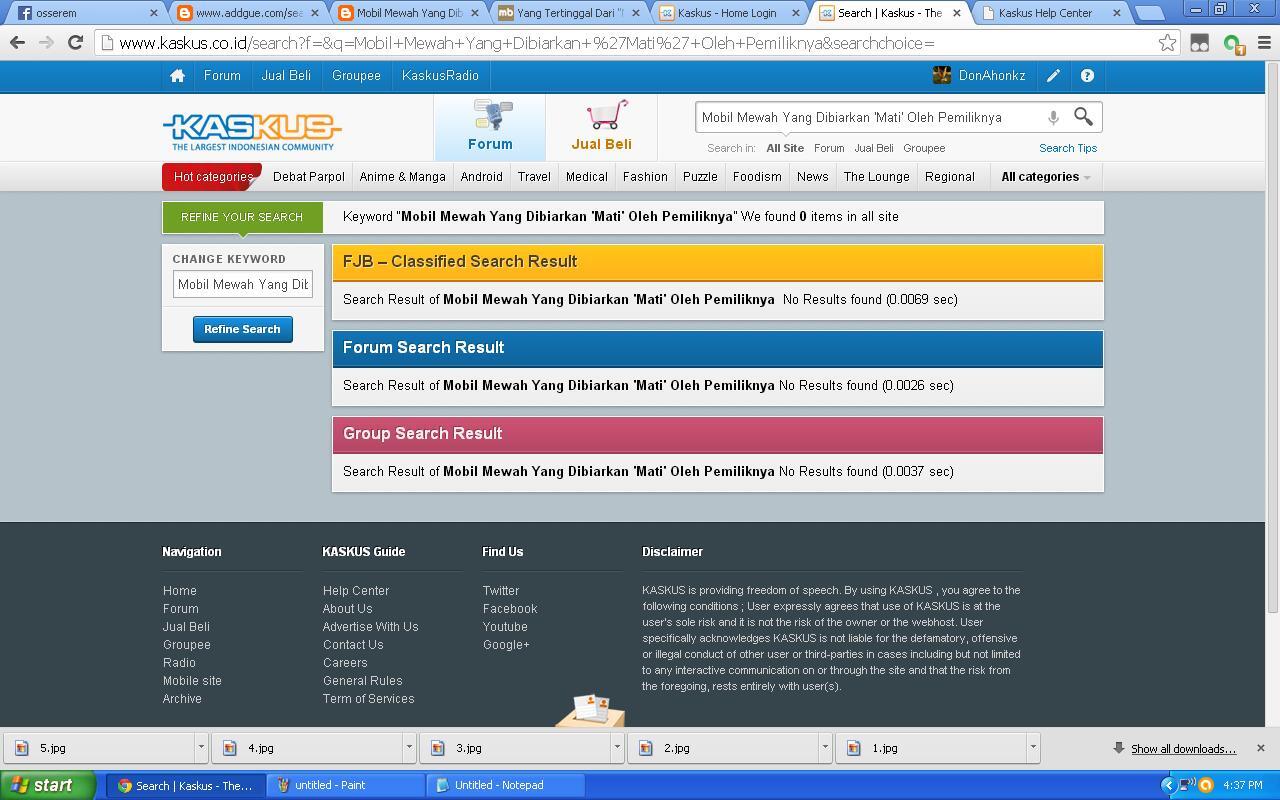Click the system tray clock
The width and height of the screenshot is (1280, 800).
(1242, 785)
